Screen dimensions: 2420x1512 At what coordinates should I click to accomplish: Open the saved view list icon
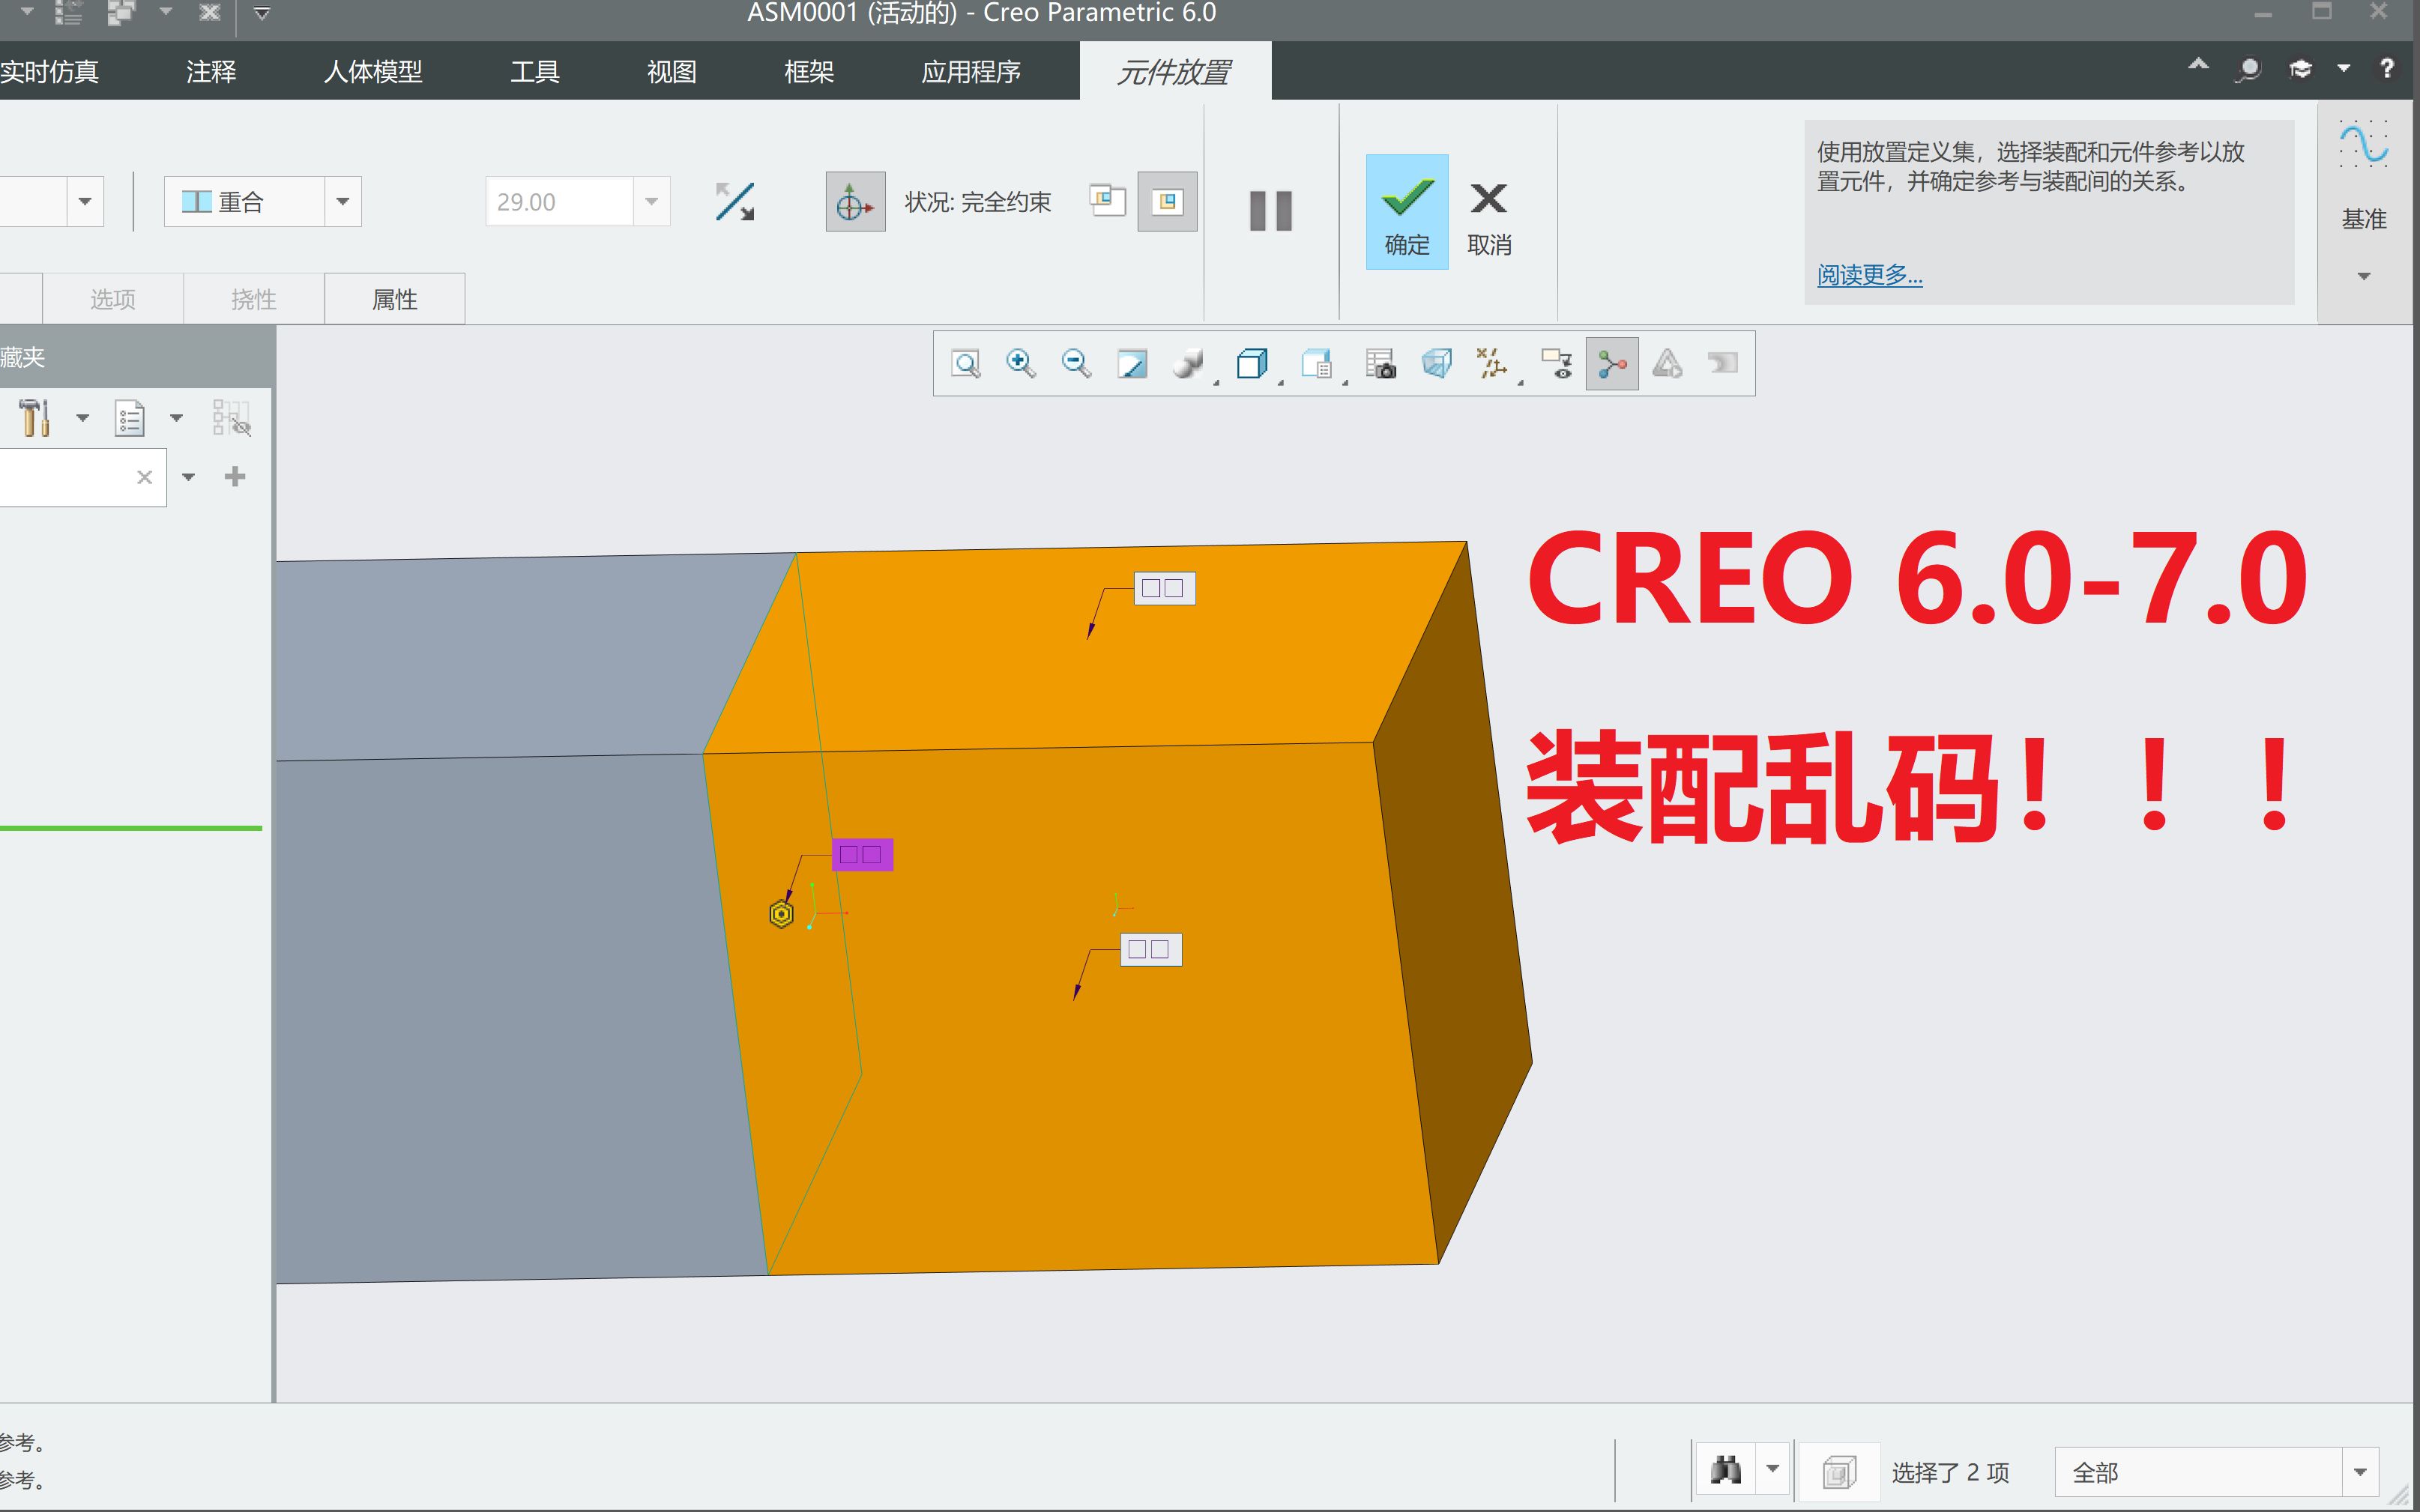1316,363
